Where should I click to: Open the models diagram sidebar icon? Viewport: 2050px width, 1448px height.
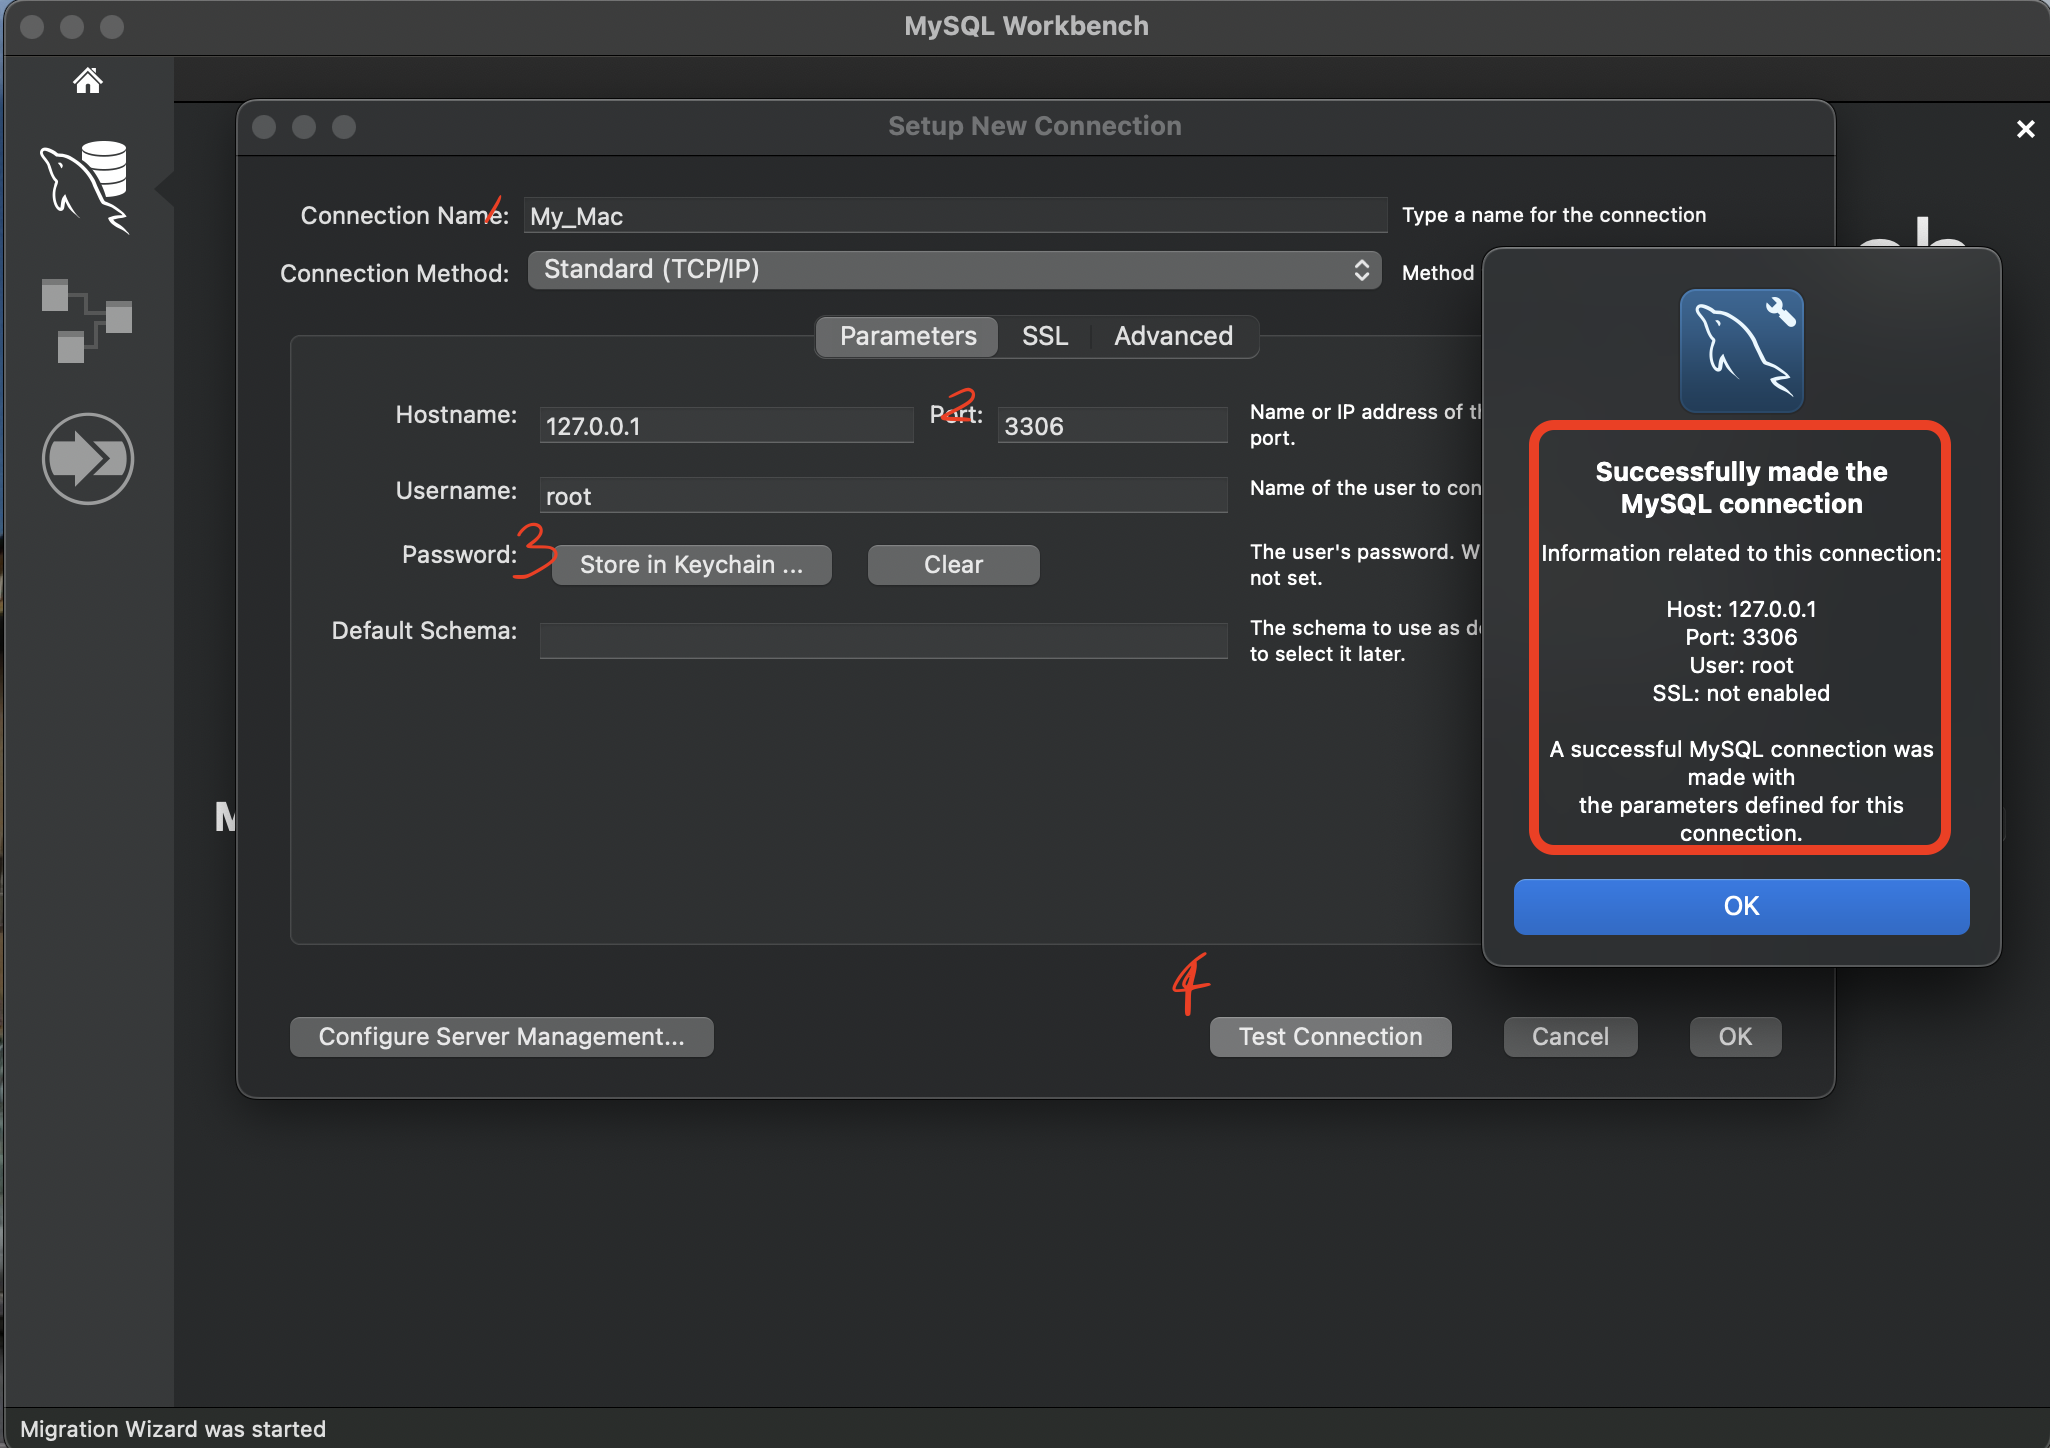(87, 320)
